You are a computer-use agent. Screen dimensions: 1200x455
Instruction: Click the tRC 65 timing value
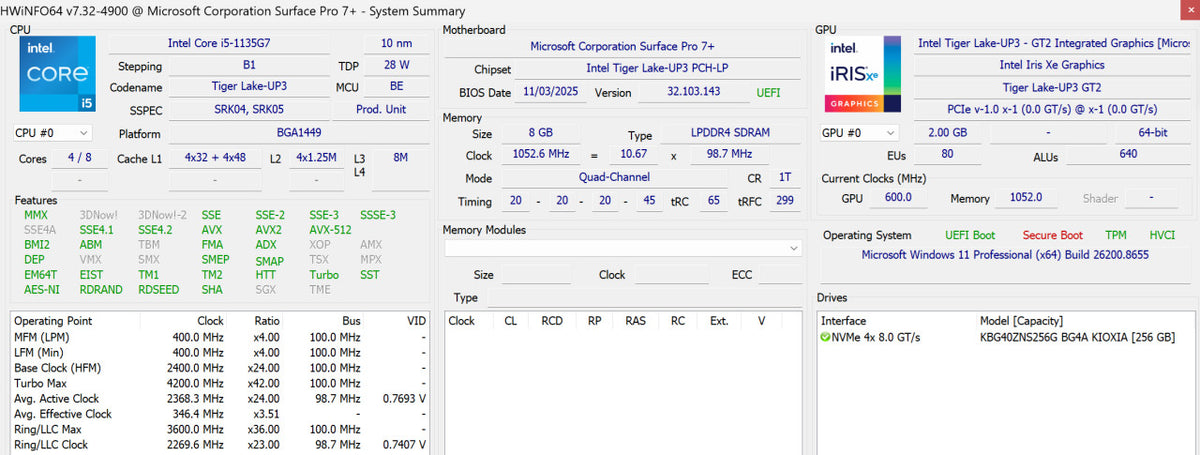click(x=714, y=201)
